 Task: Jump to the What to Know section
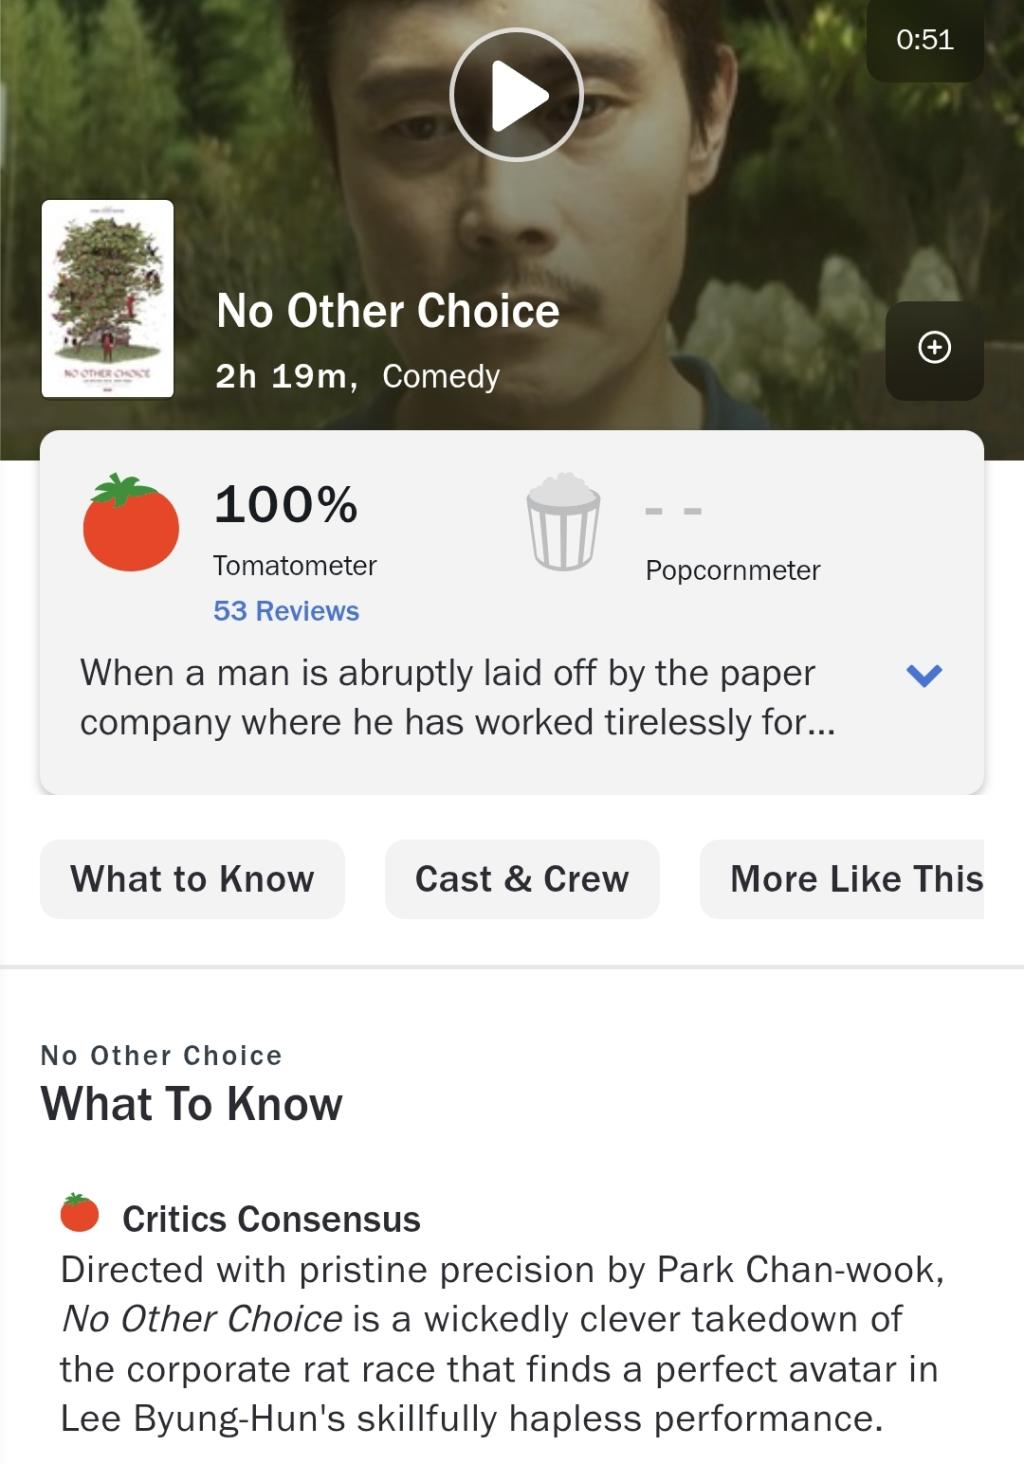coord(192,879)
